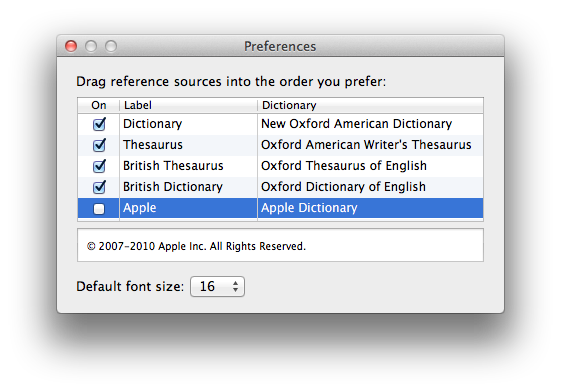Select the 'British Thesaurus' label cell
Viewport: 561px width, 392px height.
pos(188,166)
